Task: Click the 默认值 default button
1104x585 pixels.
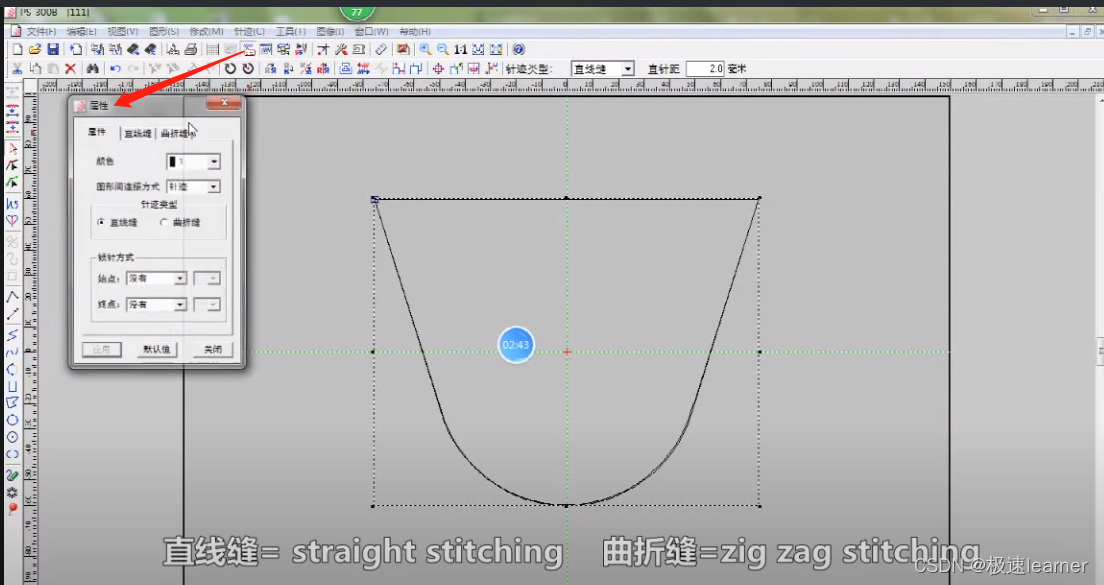Action: pyautogui.click(x=156, y=349)
